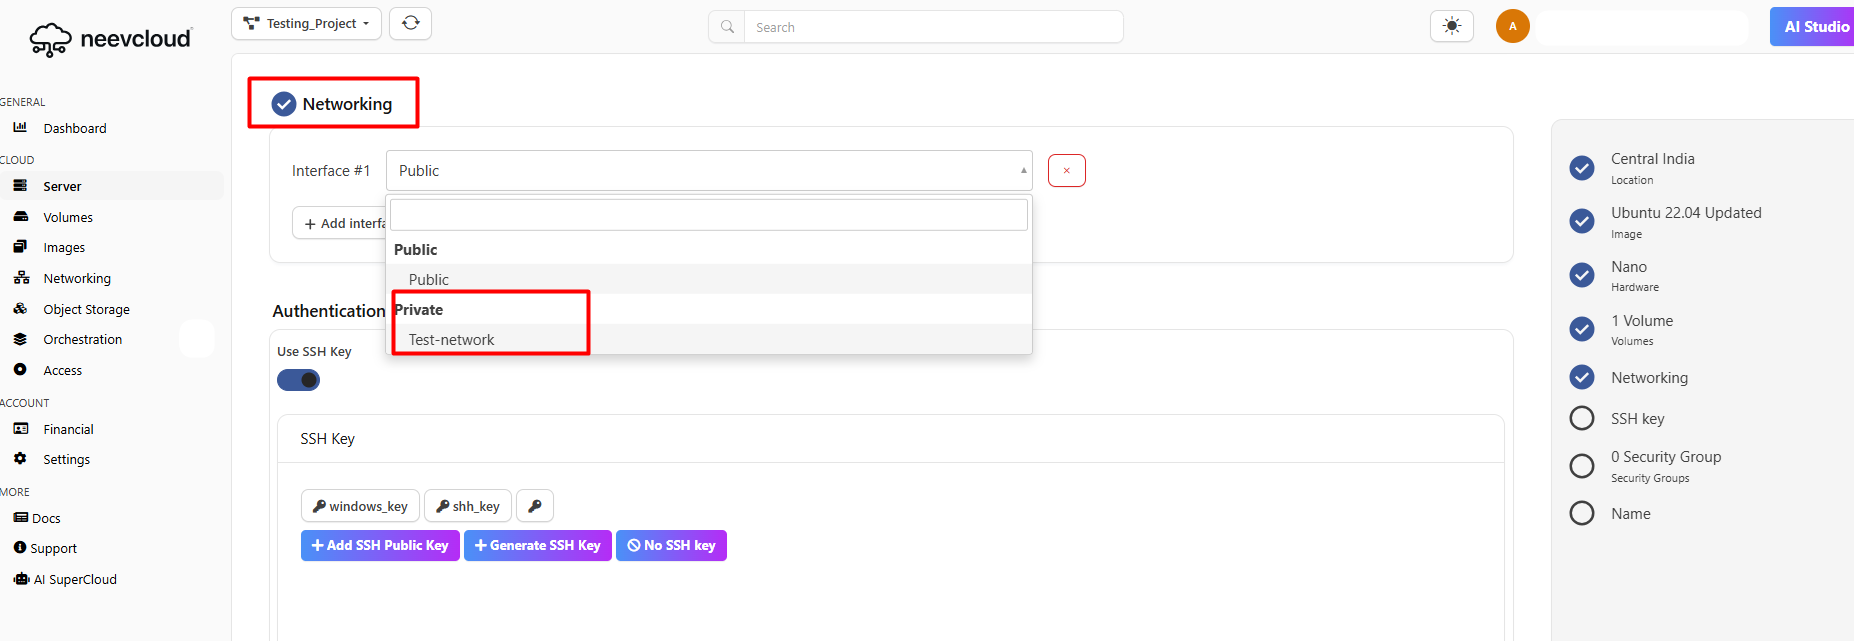Select the Name step circle

tap(1582, 513)
